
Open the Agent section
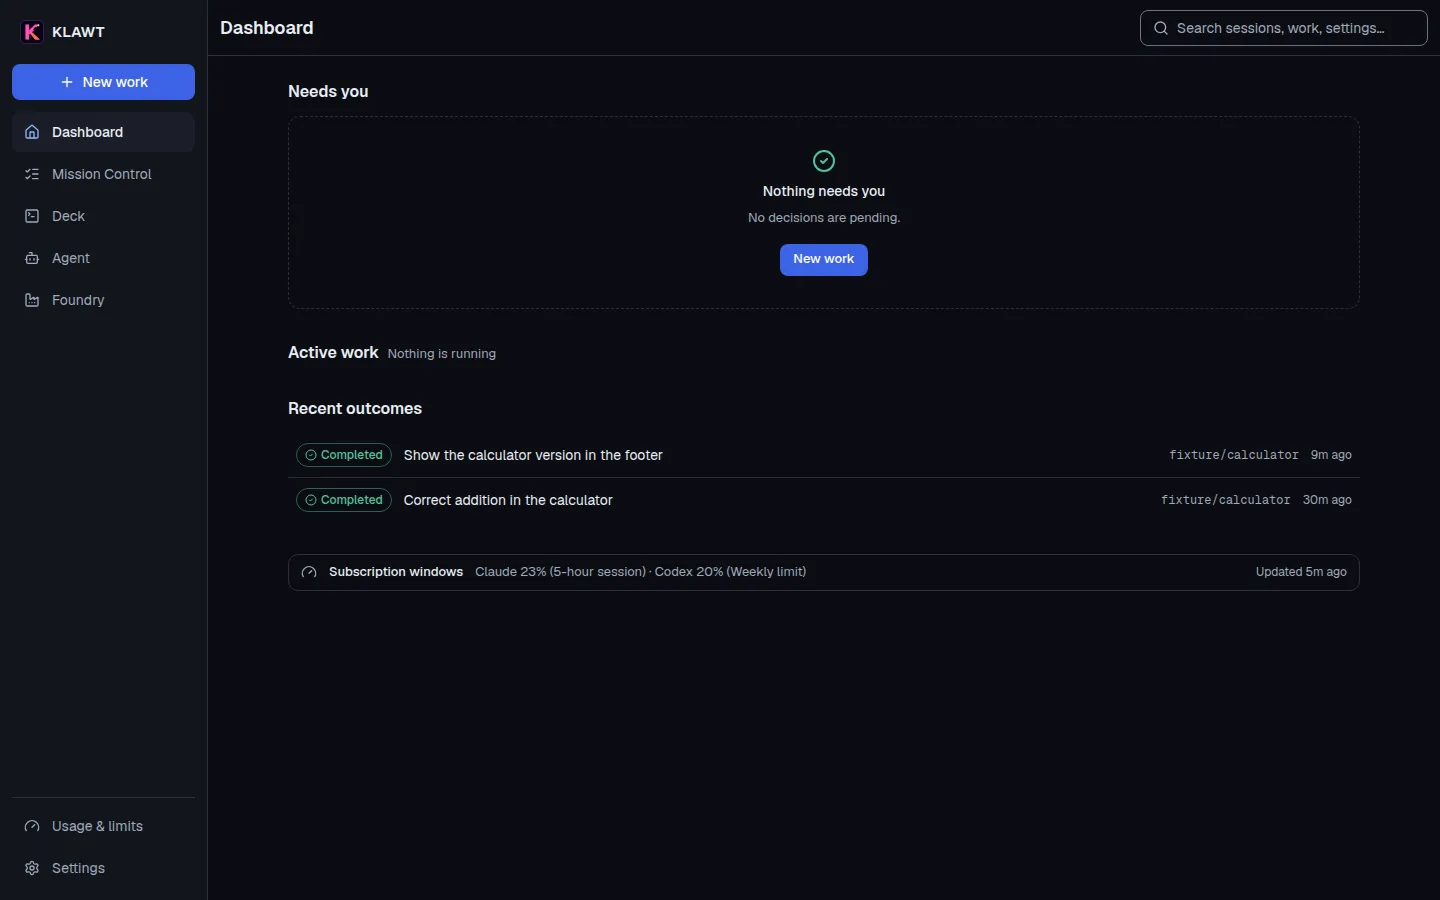click(x=103, y=258)
